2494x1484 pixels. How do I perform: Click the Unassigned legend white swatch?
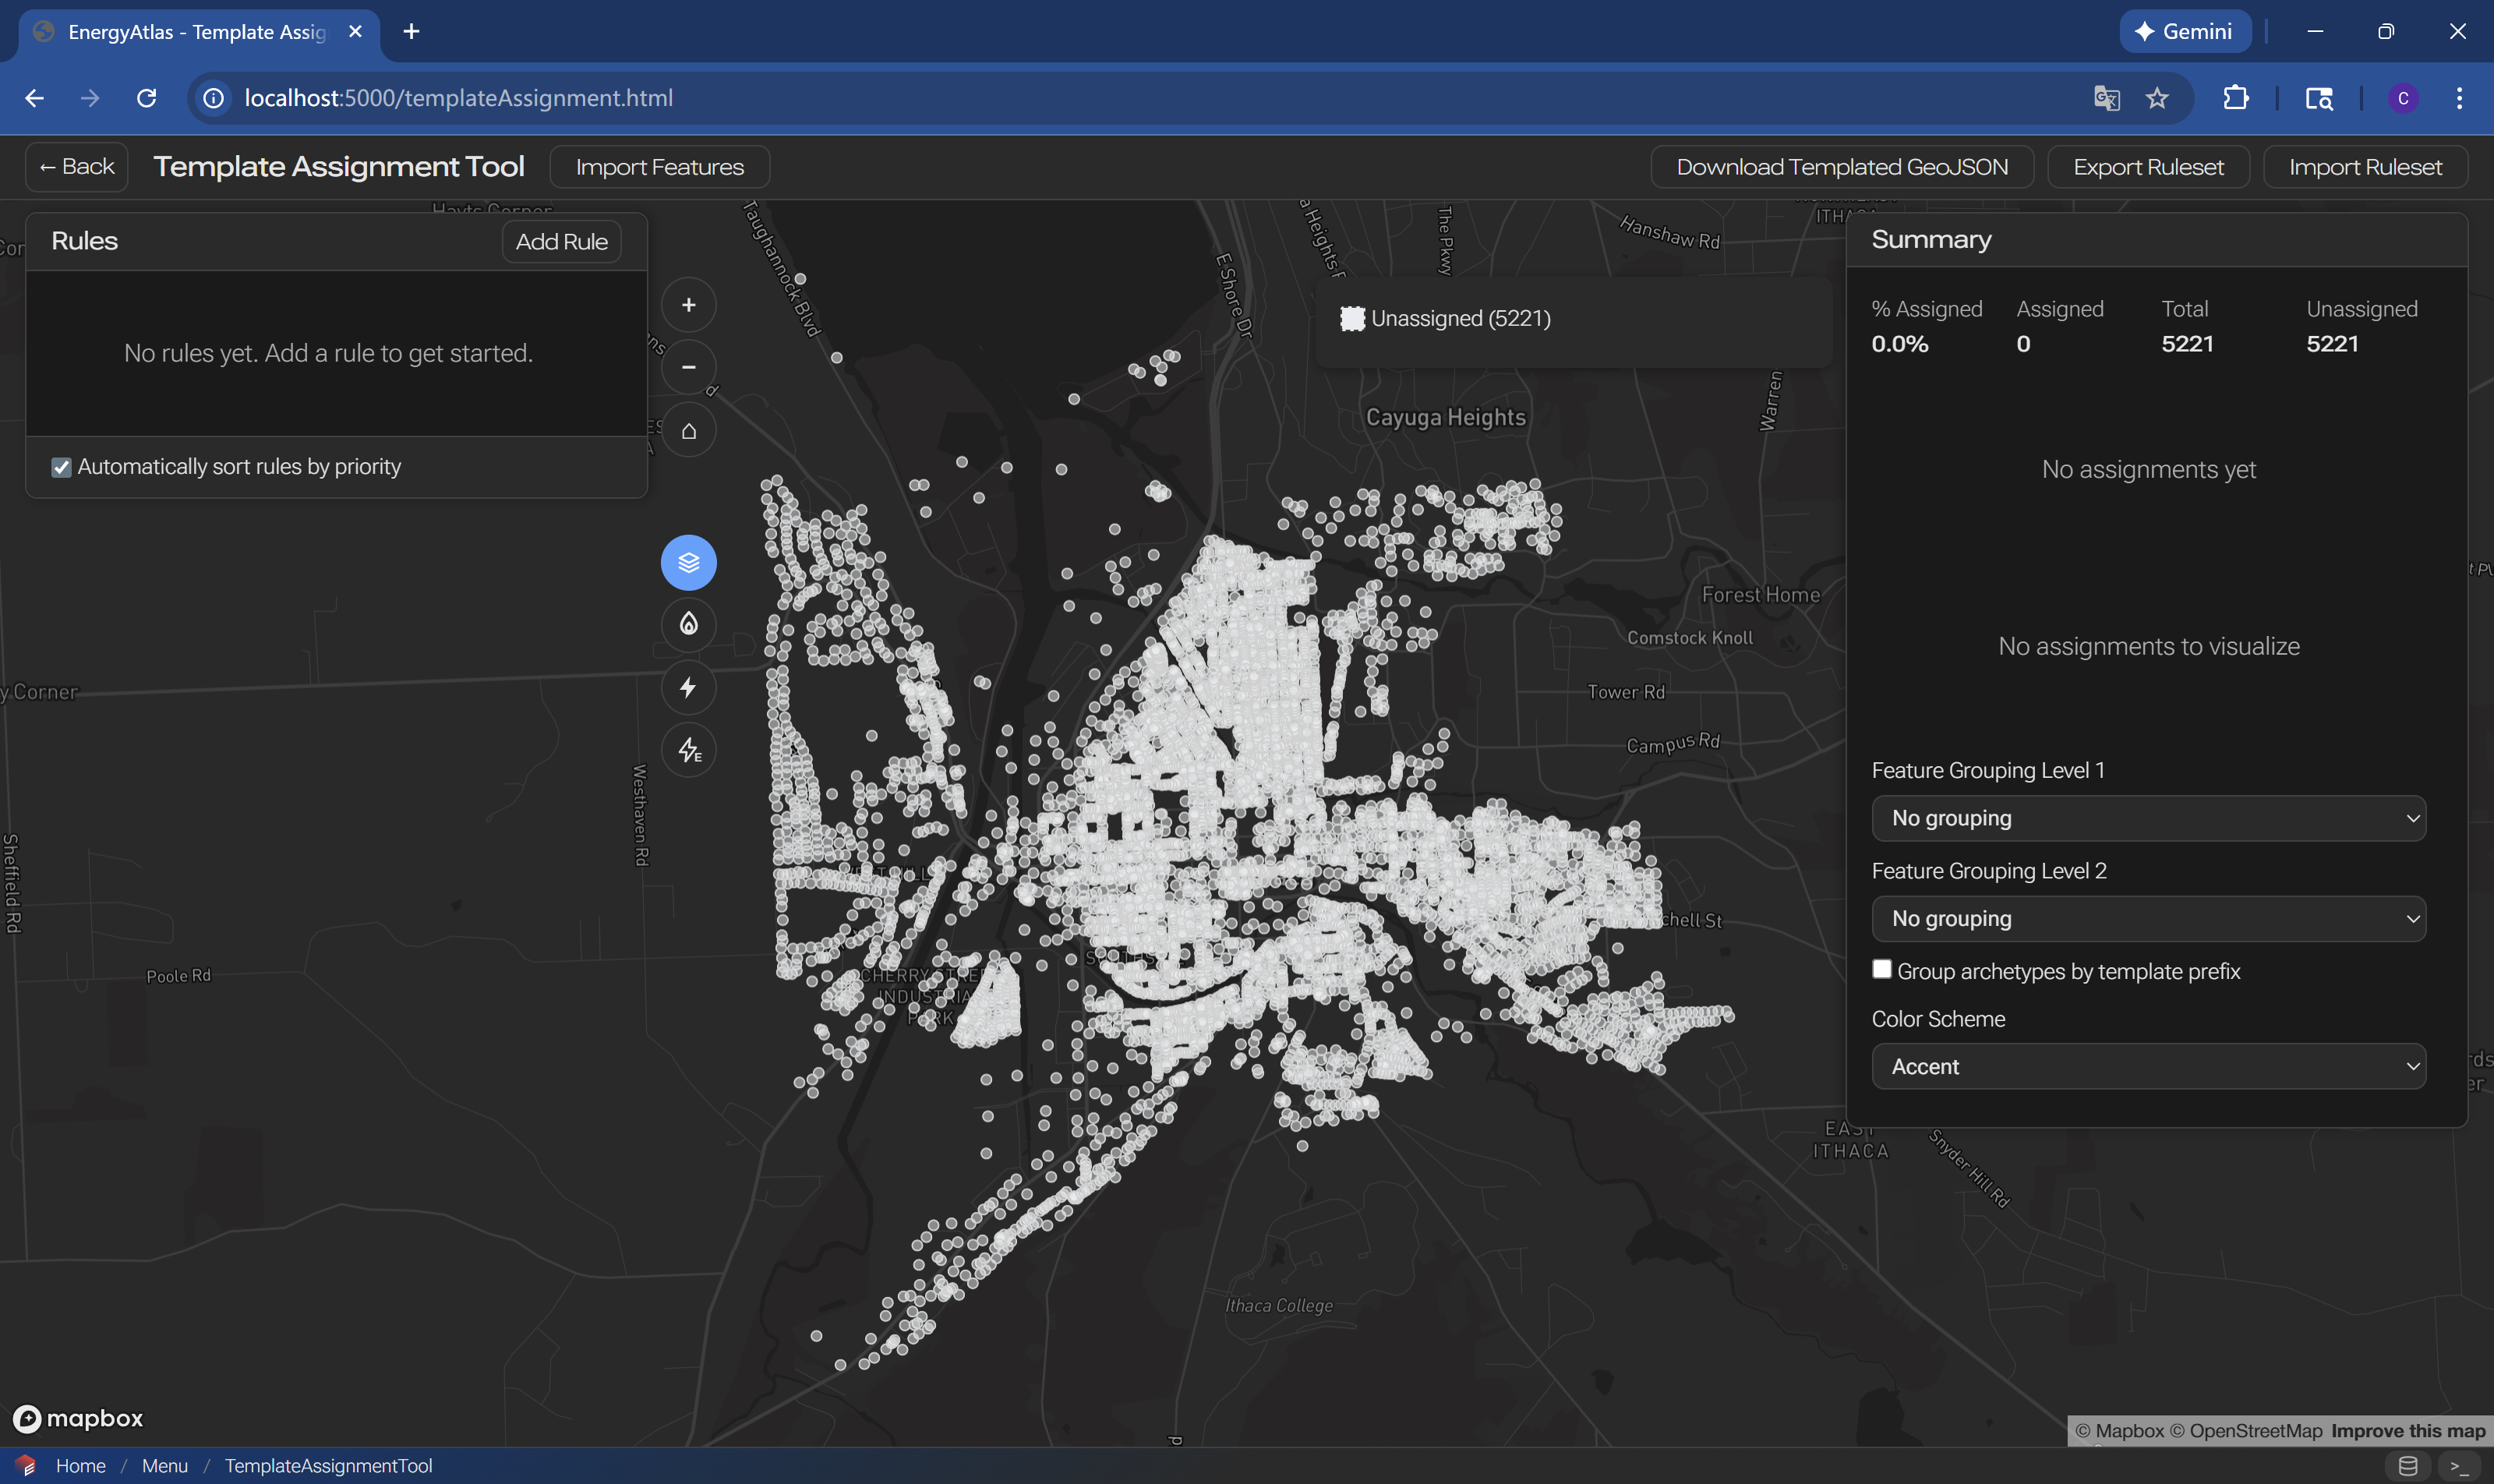[x=1352, y=319]
